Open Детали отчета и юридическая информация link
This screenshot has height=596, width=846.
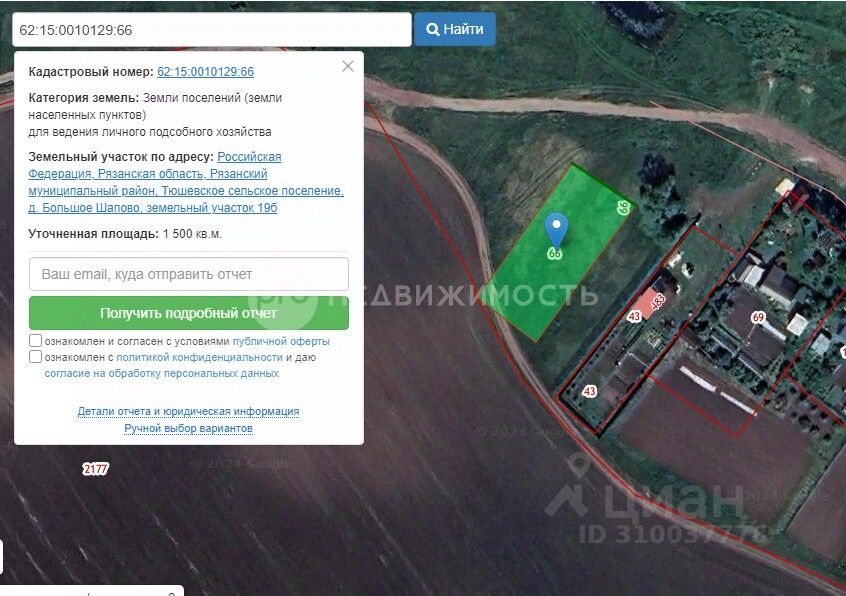coord(188,412)
